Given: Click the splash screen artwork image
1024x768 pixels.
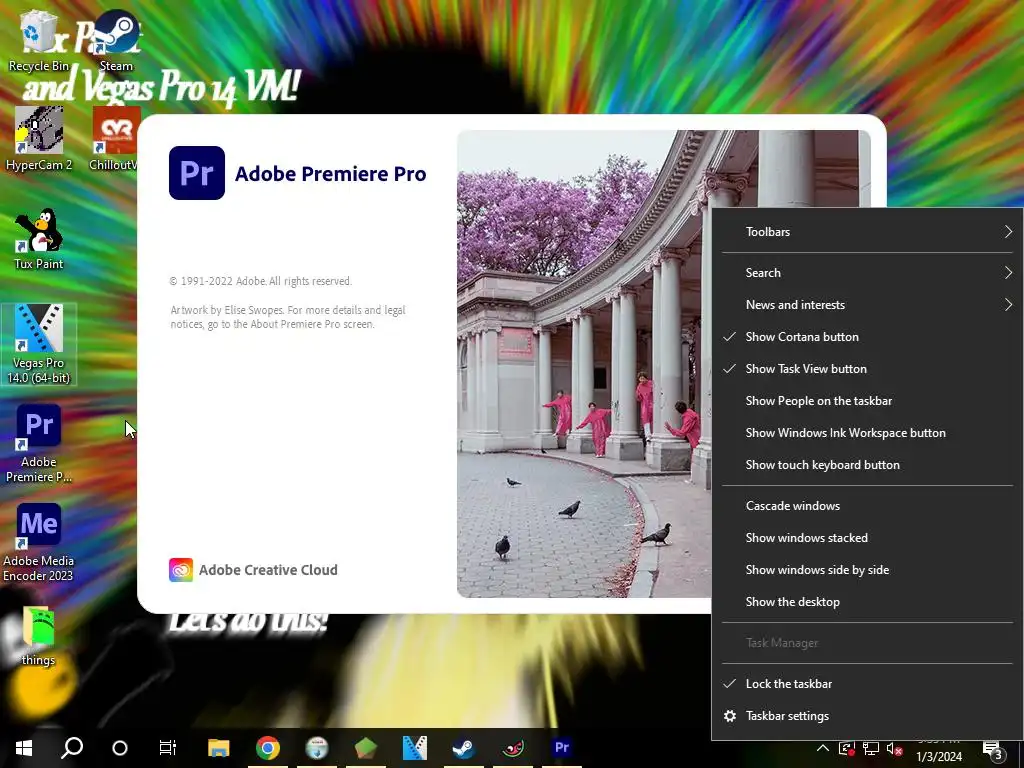Looking at the screenshot, I should point(584,364).
